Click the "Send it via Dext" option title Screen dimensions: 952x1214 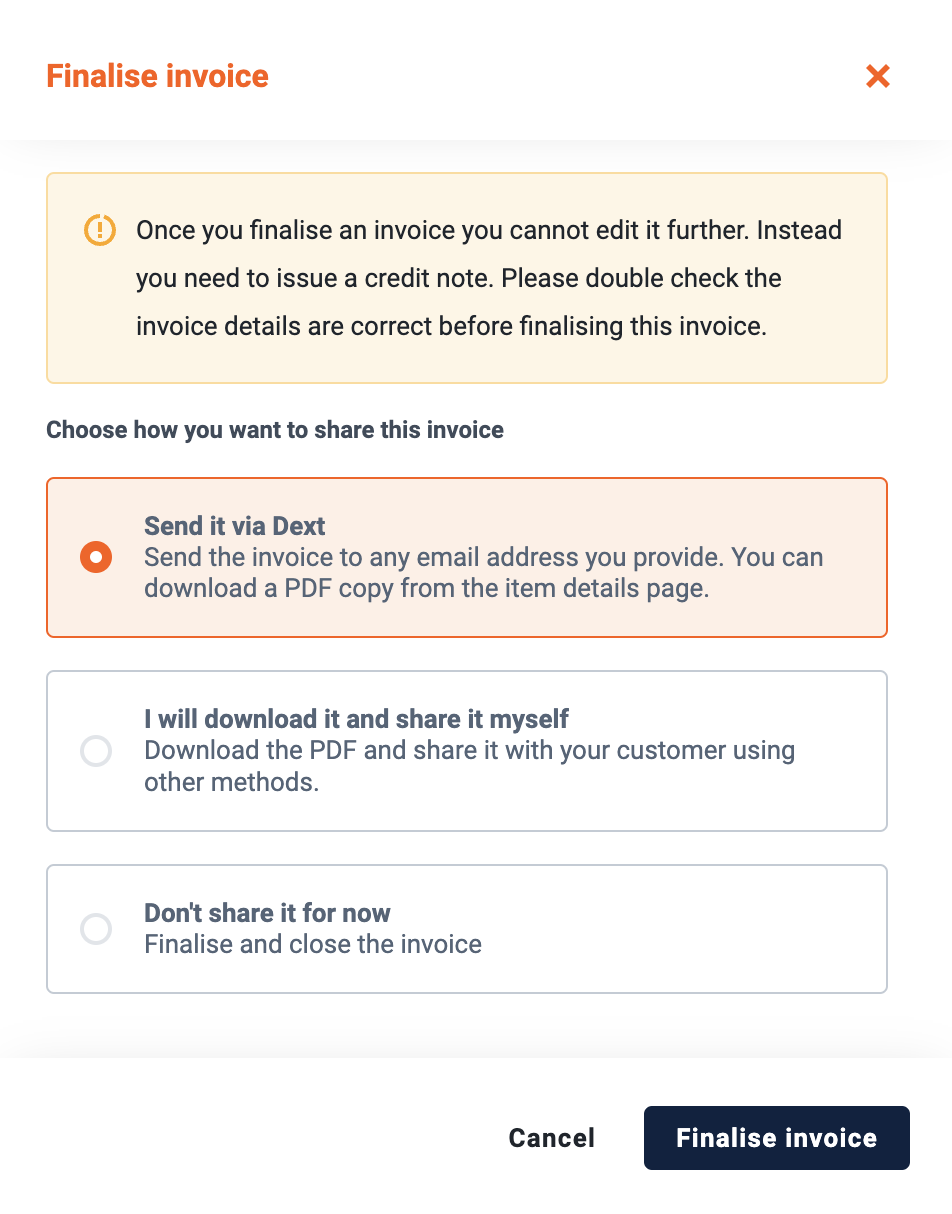tap(235, 526)
